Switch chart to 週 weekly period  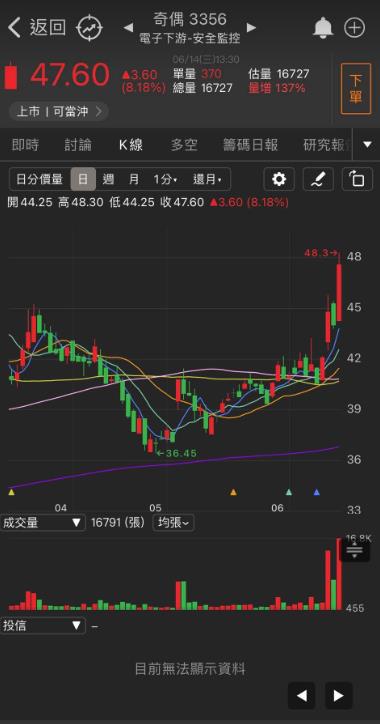click(109, 179)
